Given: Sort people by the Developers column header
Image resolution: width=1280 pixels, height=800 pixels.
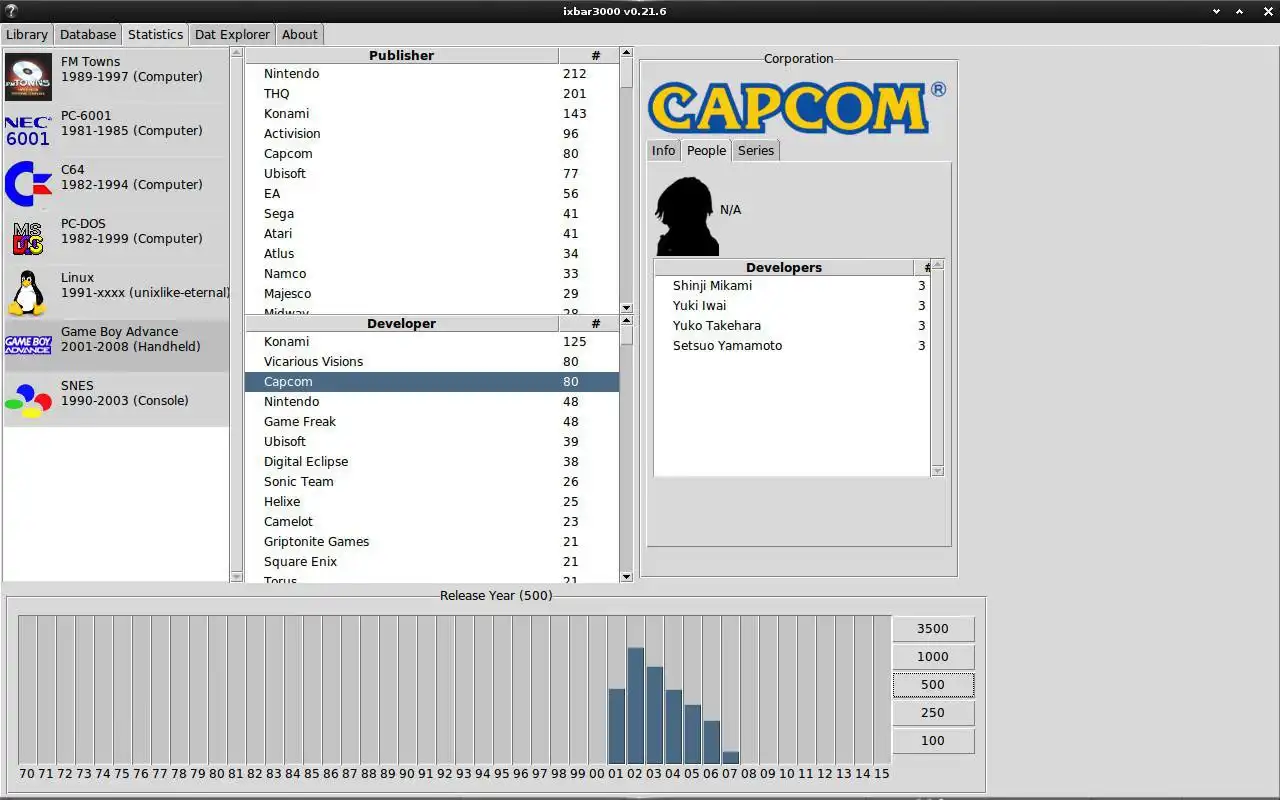Looking at the screenshot, I should [784, 268].
